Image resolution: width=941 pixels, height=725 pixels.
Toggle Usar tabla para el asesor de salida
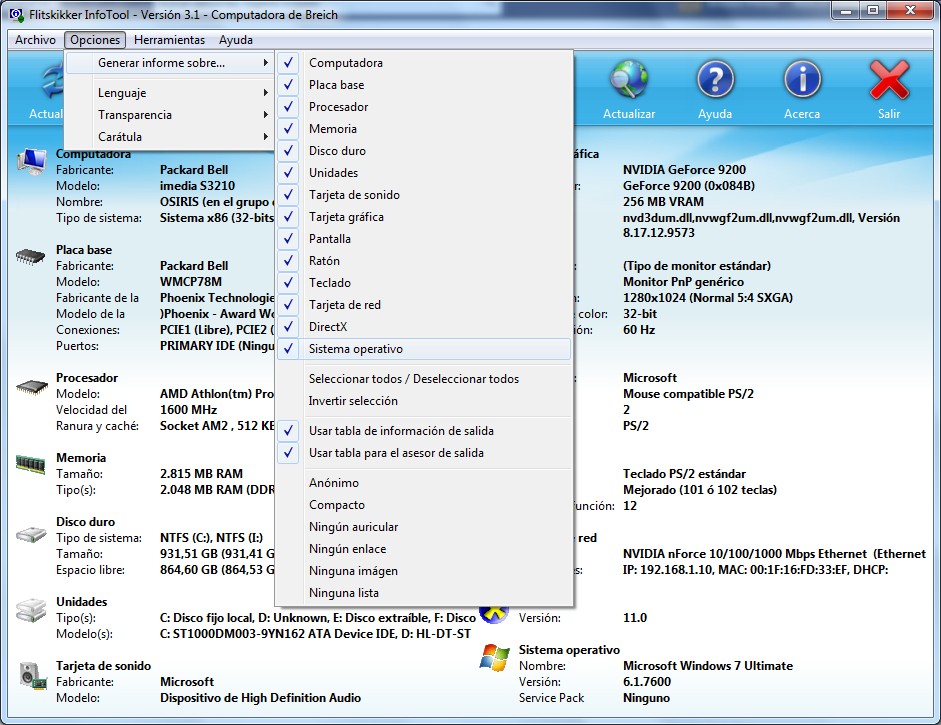click(x=424, y=453)
